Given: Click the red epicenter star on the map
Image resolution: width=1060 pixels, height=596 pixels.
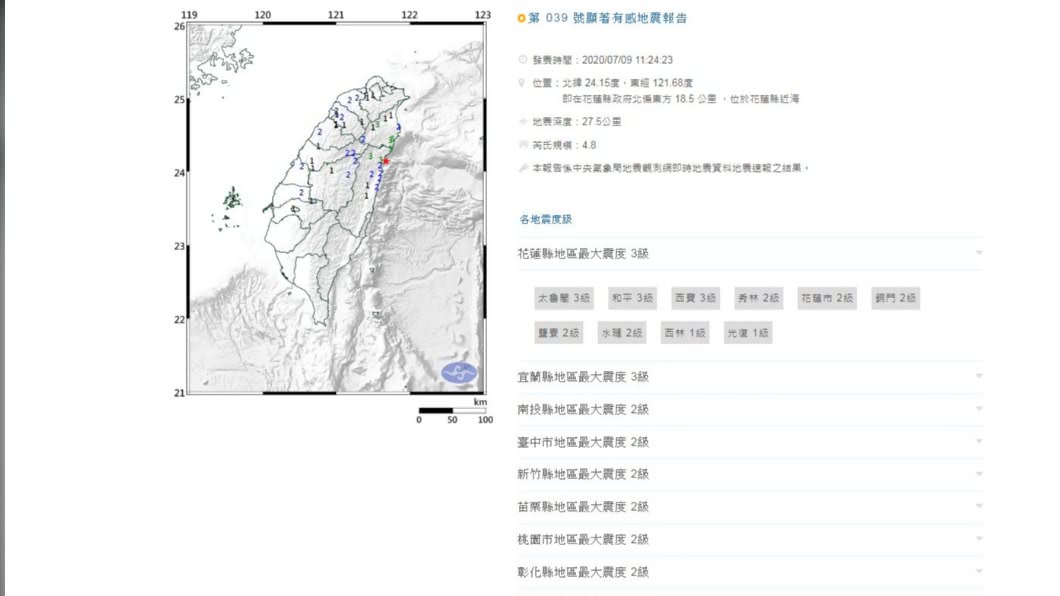Looking at the screenshot, I should point(385,161).
